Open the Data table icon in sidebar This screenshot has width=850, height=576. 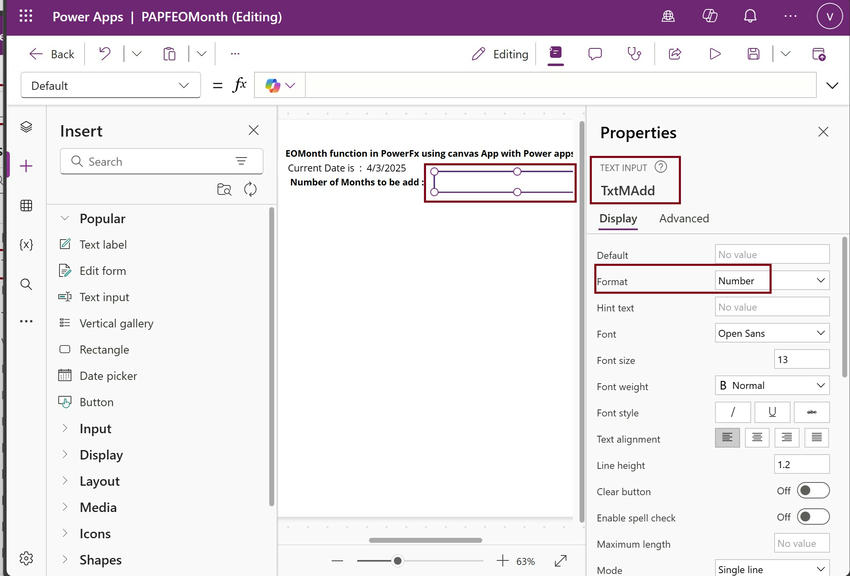pos(26,205)
